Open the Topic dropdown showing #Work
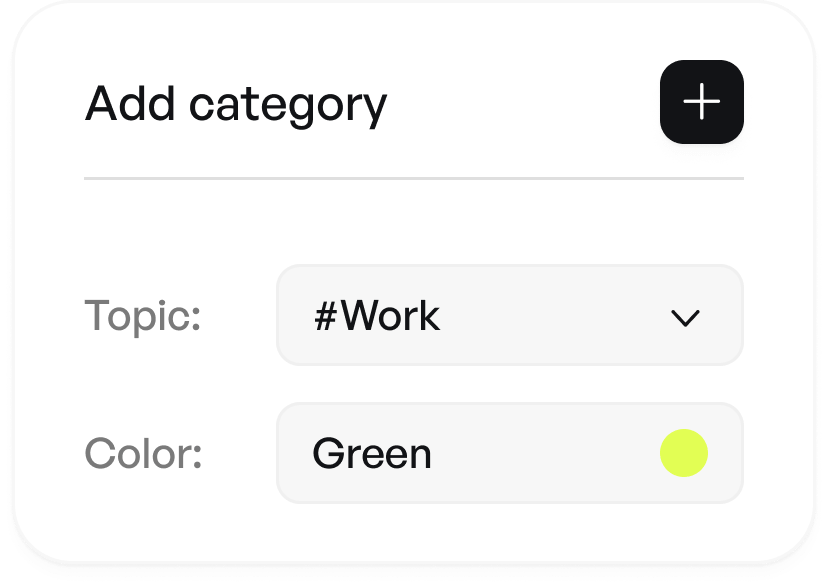This screenshot has height=588, width=828. pyautogui.click(x=509, y=316)
